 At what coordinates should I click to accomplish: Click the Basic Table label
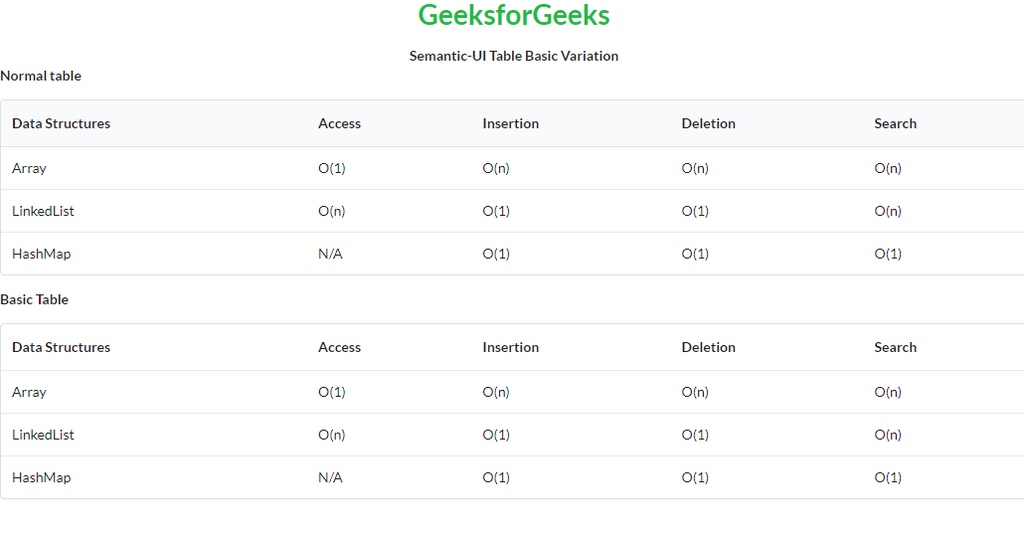click(34, 300)
